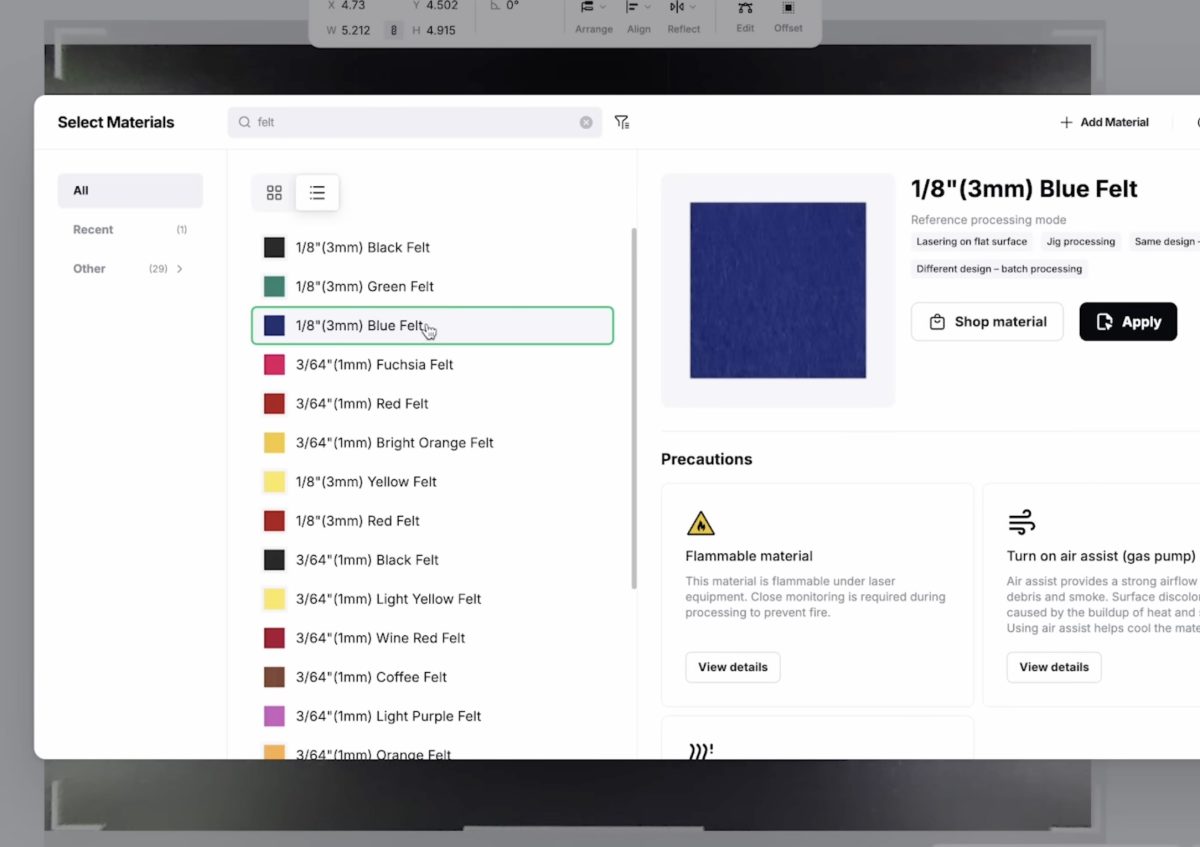Click Add Material

[x=1104, y=122]
